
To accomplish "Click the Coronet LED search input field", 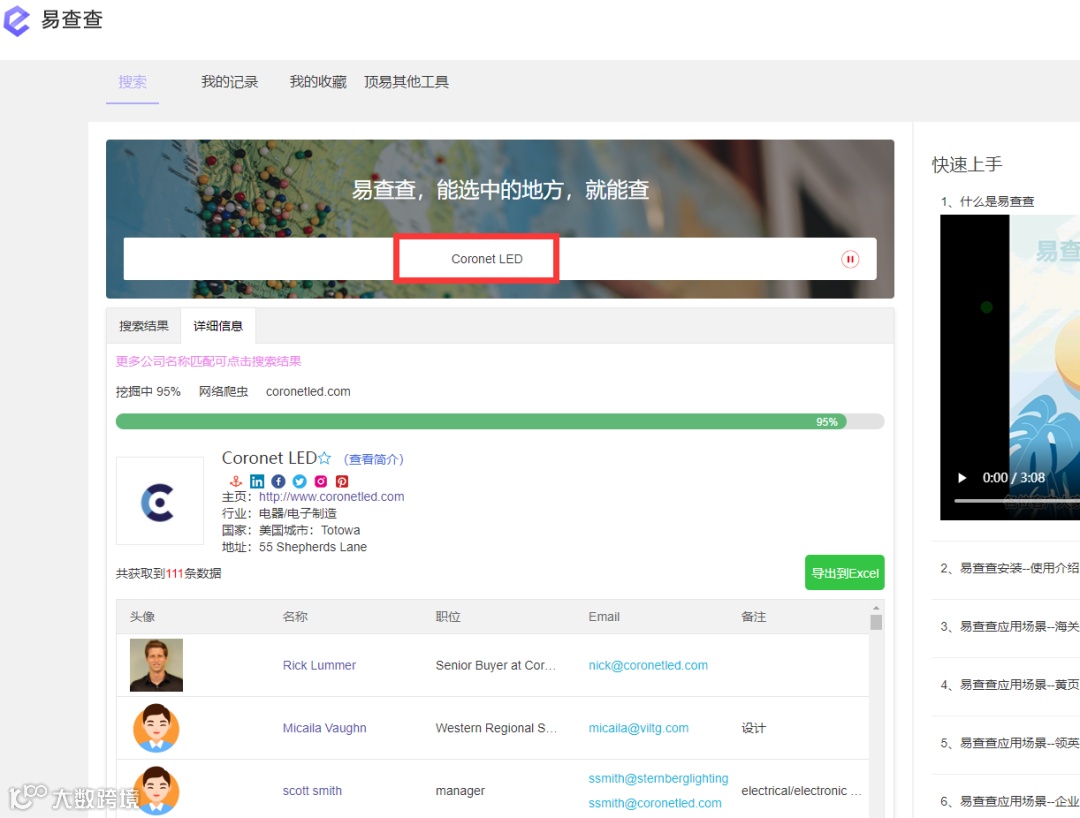I will [500, 259].
